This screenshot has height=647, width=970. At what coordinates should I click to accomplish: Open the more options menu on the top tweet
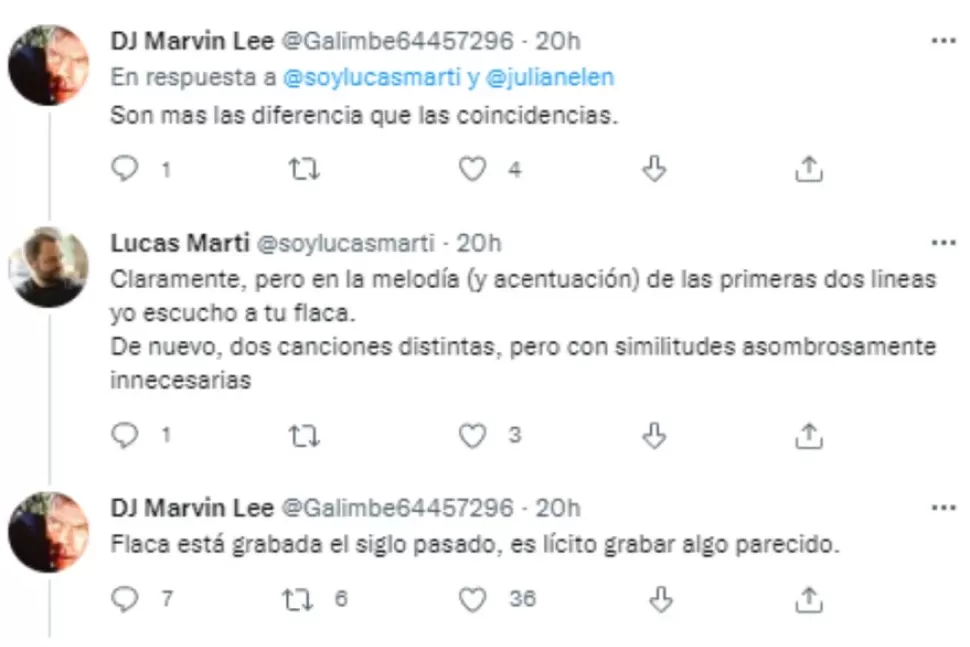tap(941, 38)
